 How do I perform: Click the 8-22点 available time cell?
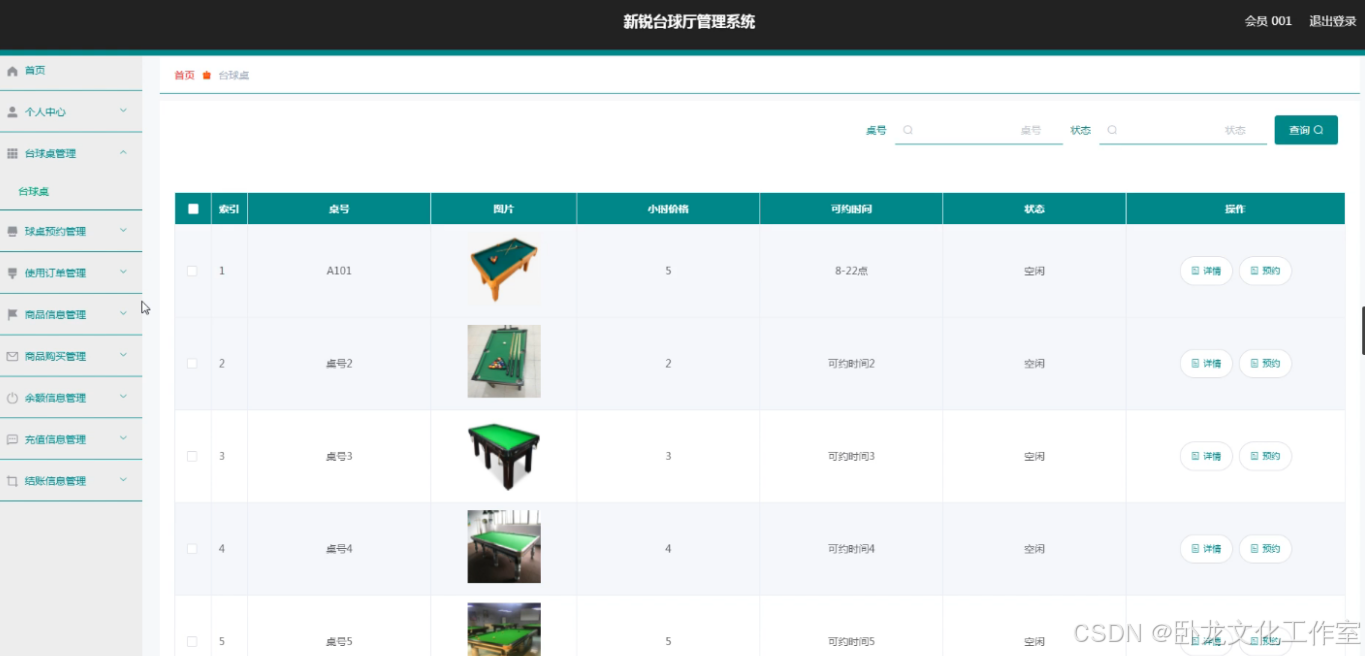coord(851,271)
